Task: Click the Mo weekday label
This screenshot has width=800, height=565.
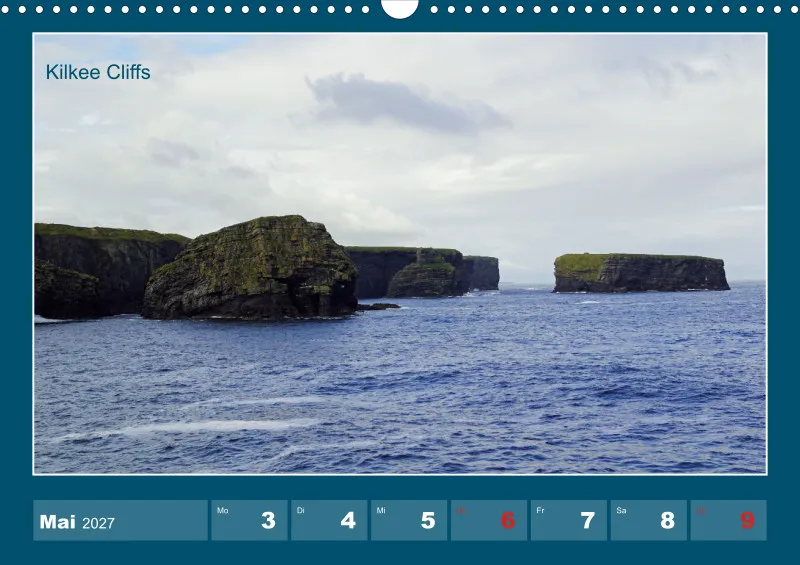Action: click(x=222, y=510)
